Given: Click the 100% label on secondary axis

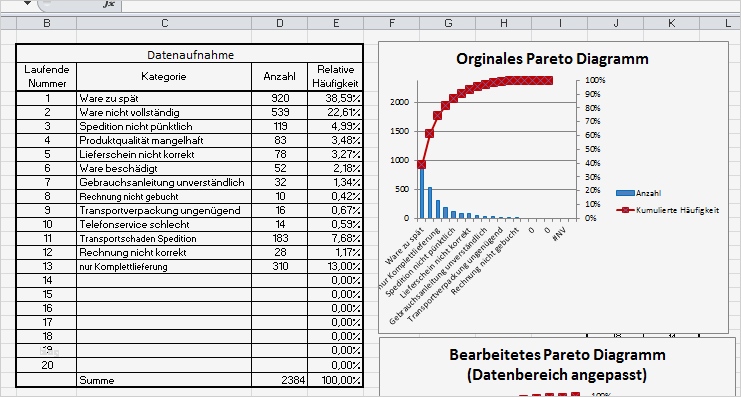Looking at the screenshot, I should [x=595, y=80].
